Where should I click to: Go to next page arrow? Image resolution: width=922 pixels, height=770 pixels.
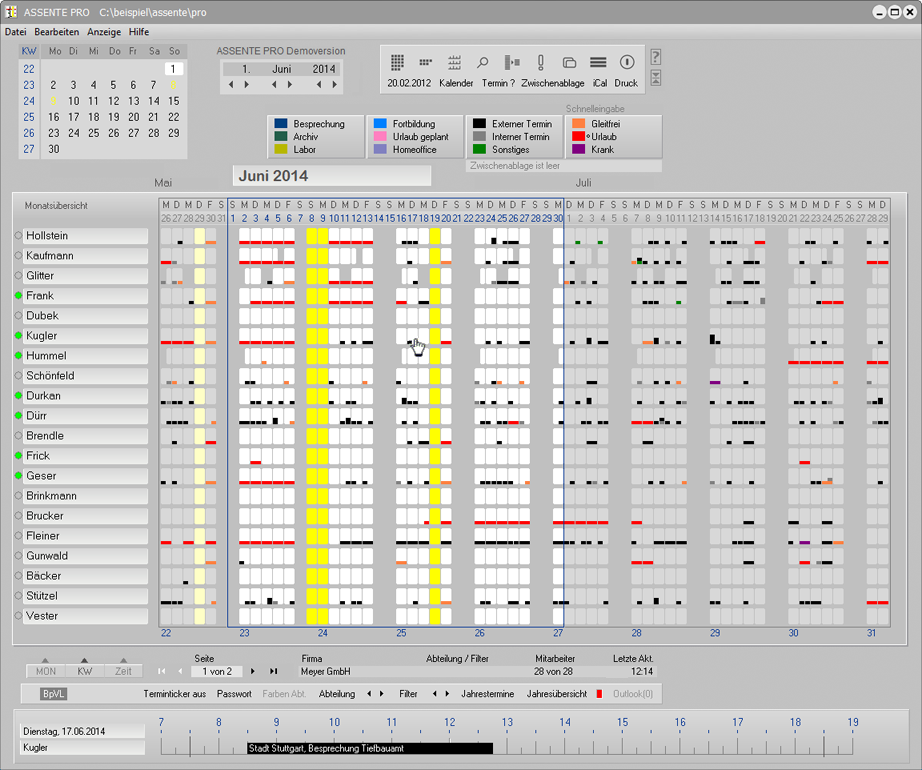click(x=253, y=671)
